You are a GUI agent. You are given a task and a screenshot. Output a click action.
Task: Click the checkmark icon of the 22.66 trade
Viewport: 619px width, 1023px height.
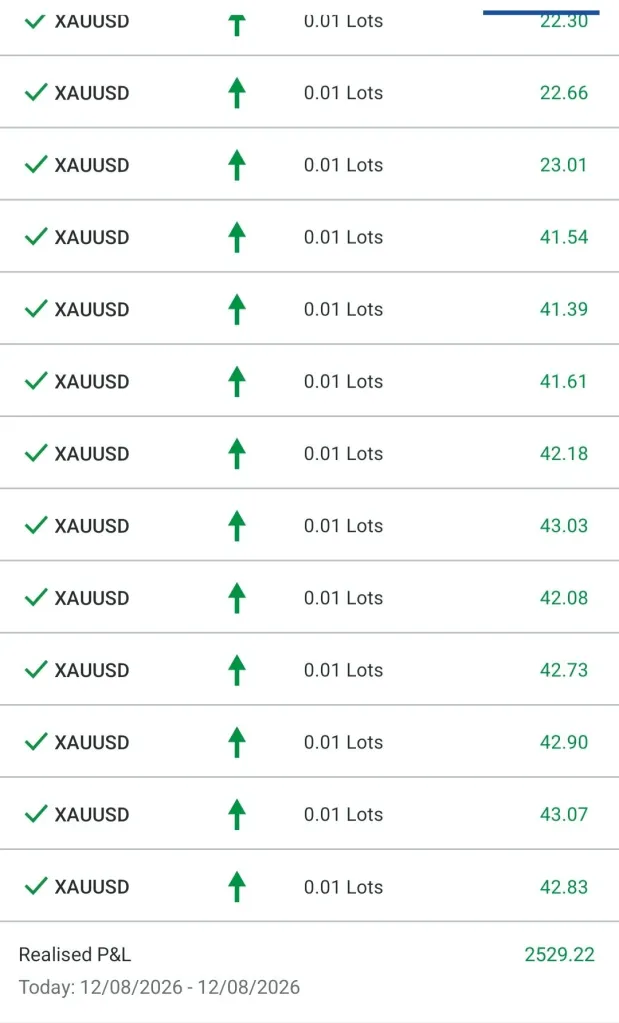click(x=36, y=92)
